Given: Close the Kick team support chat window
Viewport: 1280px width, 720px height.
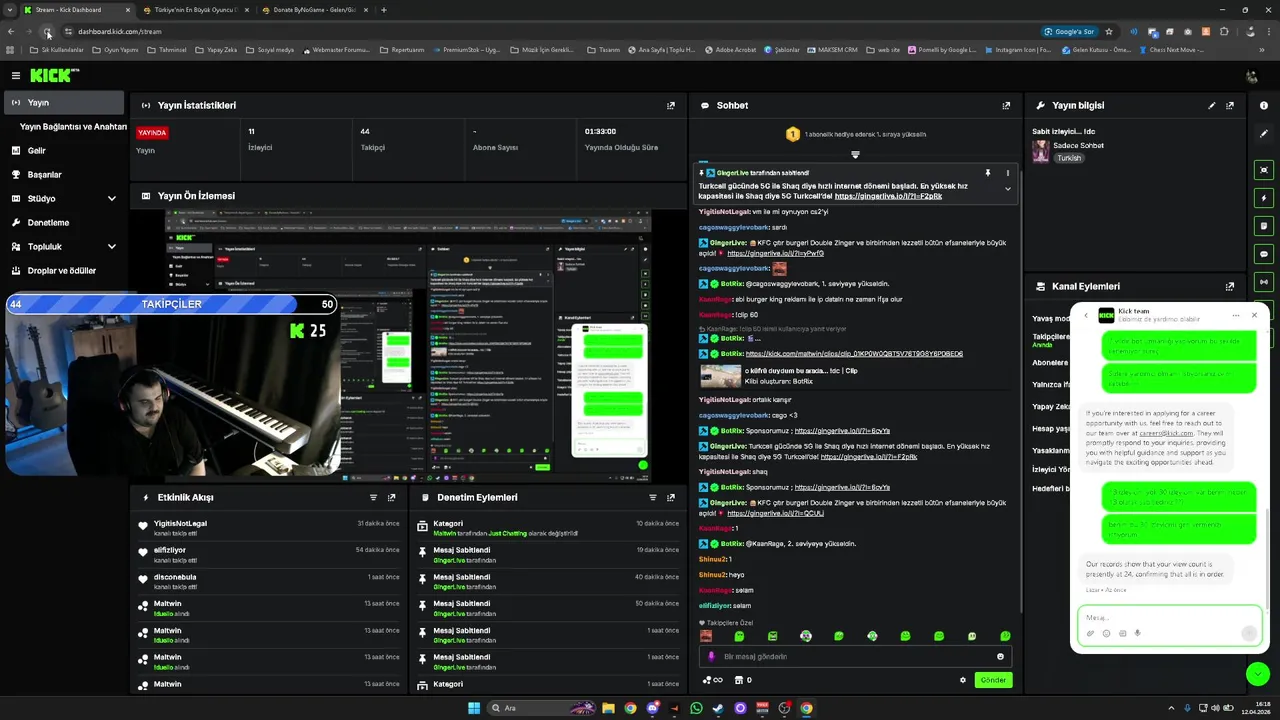Looking at the screenshot, I should [x=1254, y=316].
